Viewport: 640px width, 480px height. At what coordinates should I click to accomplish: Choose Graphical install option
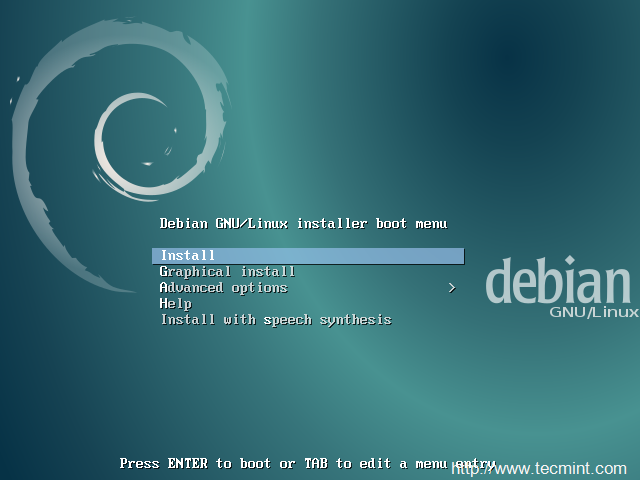click(x=227, y=272)
